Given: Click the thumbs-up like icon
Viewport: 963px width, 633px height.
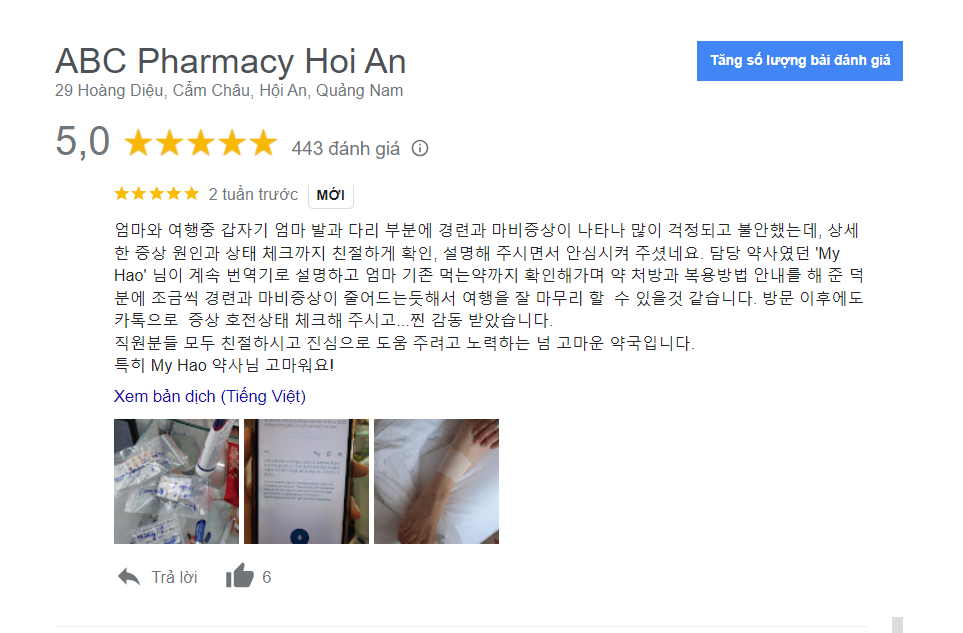Looking at the screenshot, I should (240, 576).
